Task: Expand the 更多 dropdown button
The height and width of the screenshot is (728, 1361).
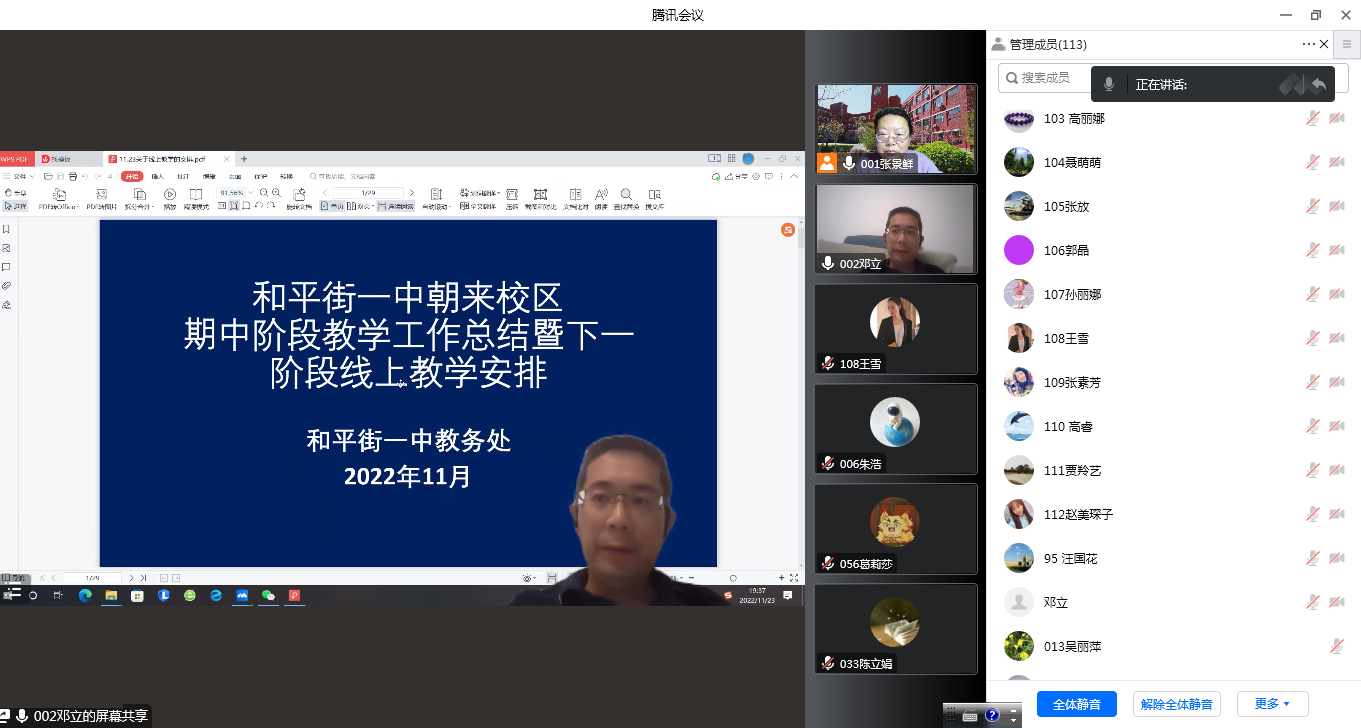Action: coord(1272,704)
